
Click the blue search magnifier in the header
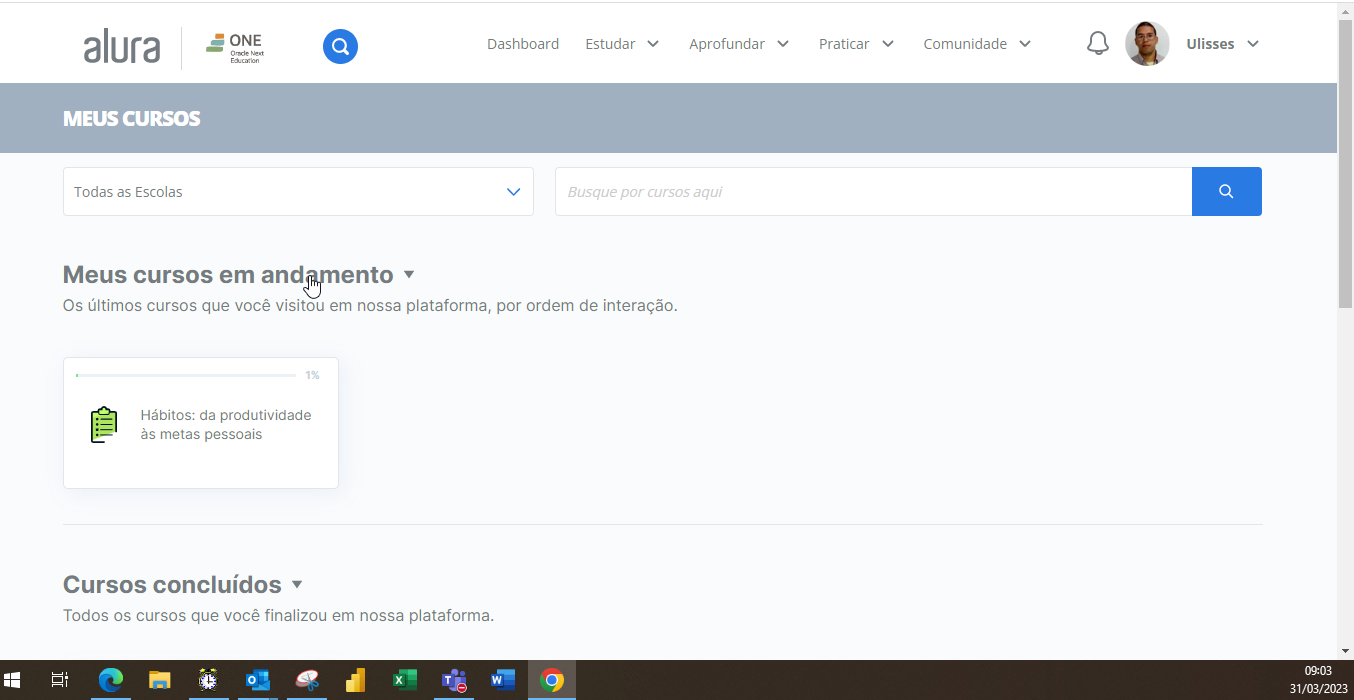point(340,46)
